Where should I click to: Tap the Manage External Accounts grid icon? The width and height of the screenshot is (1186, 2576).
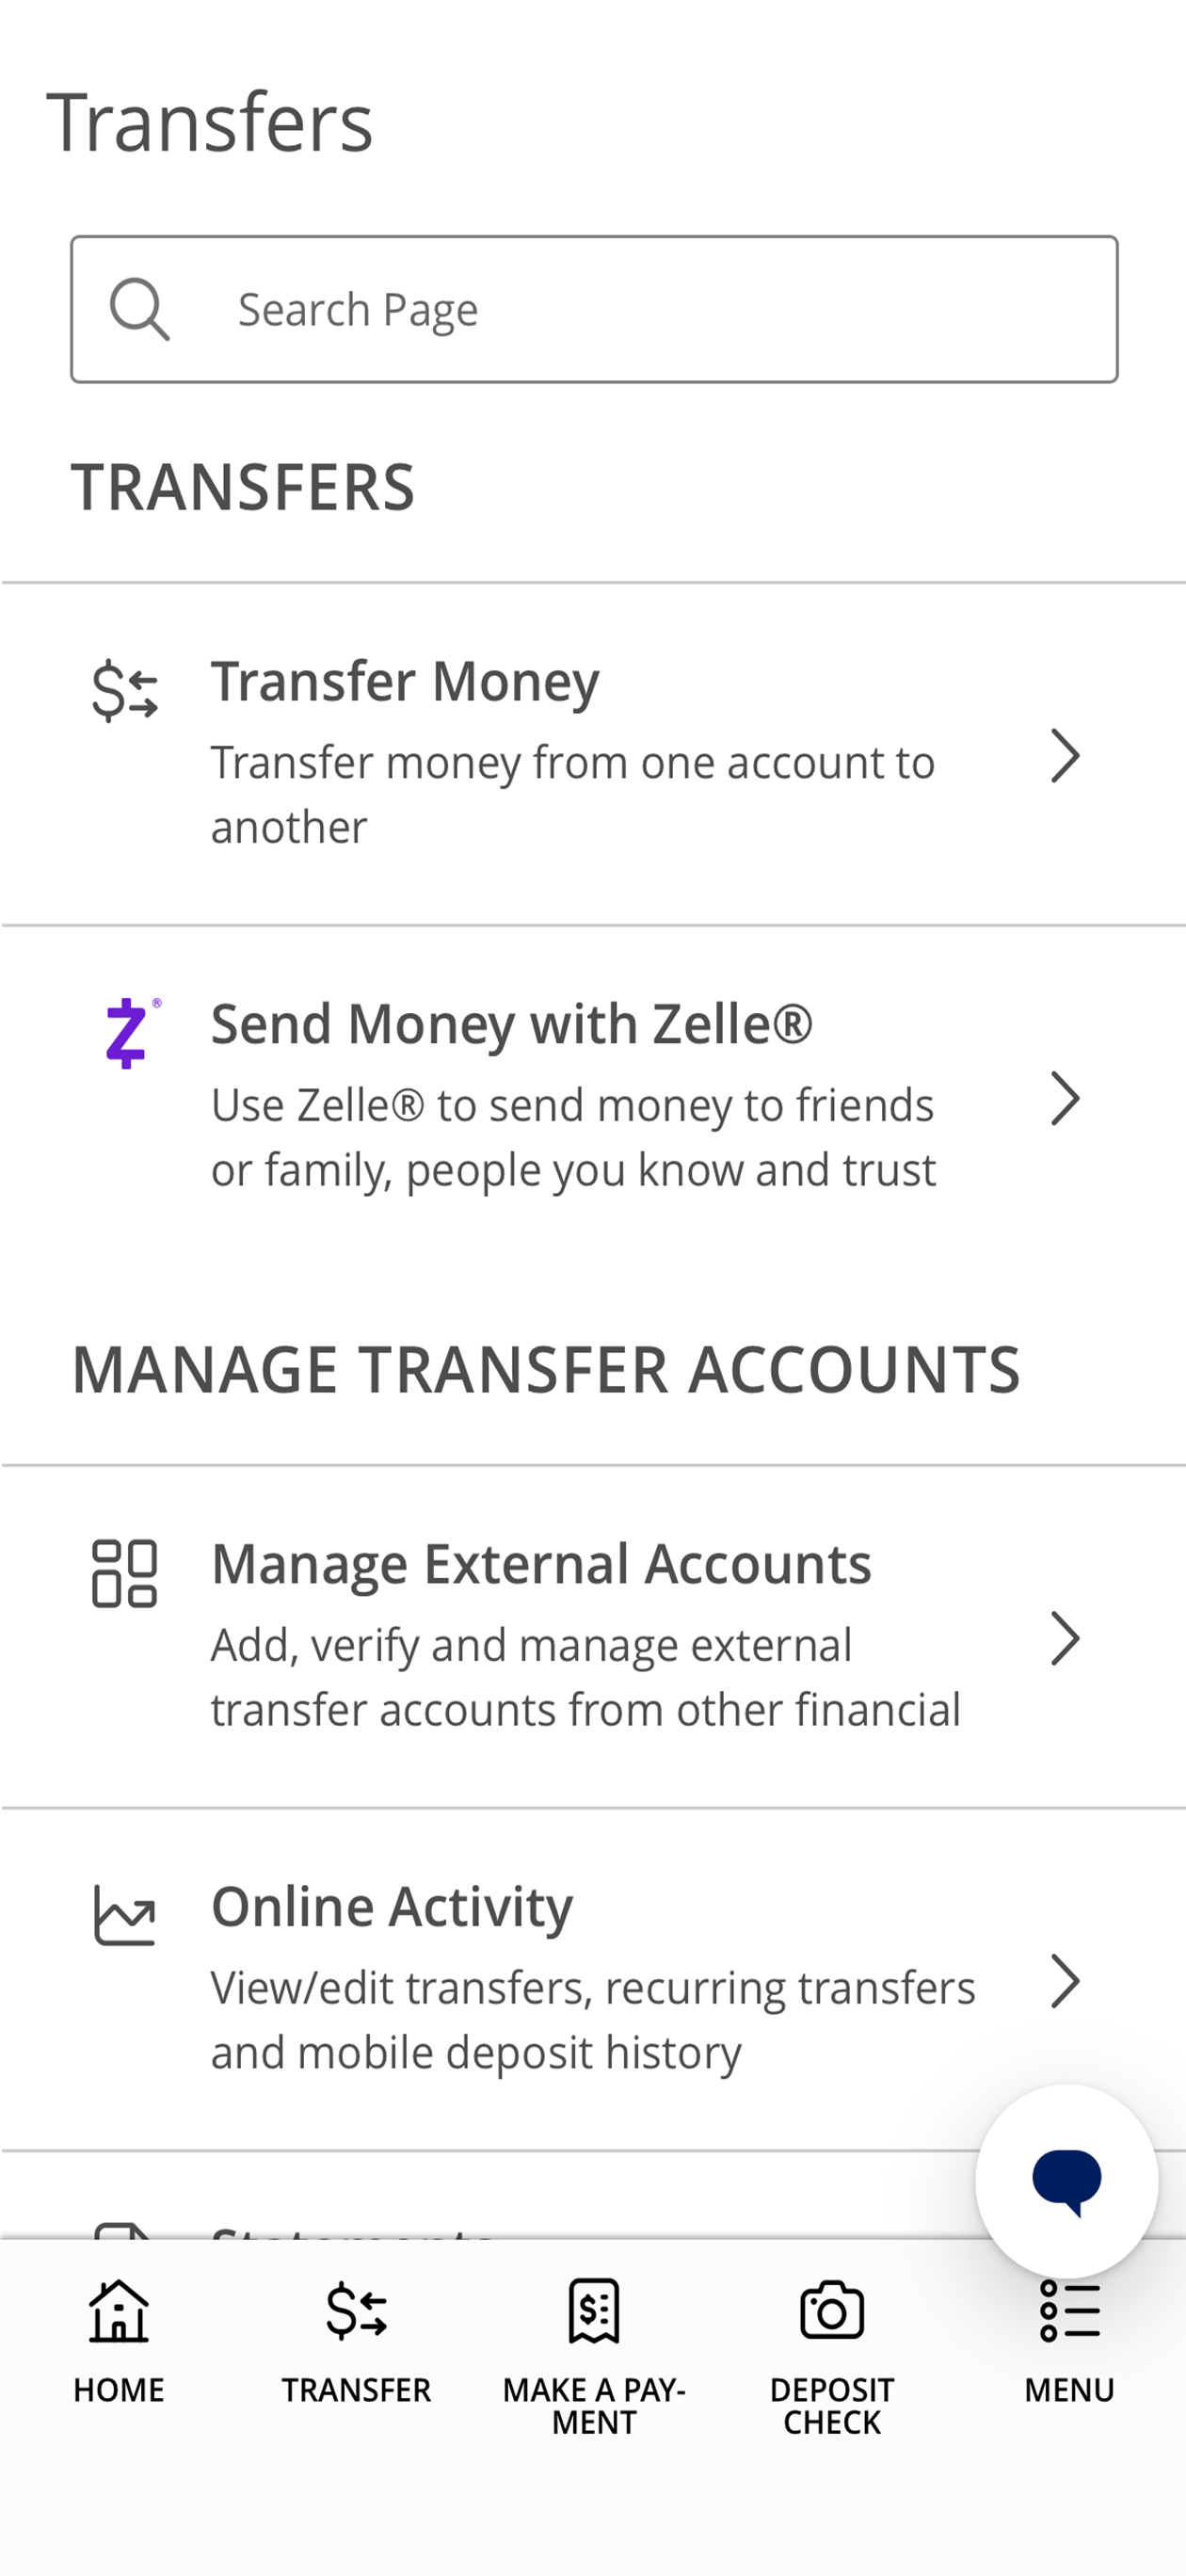124,1573
